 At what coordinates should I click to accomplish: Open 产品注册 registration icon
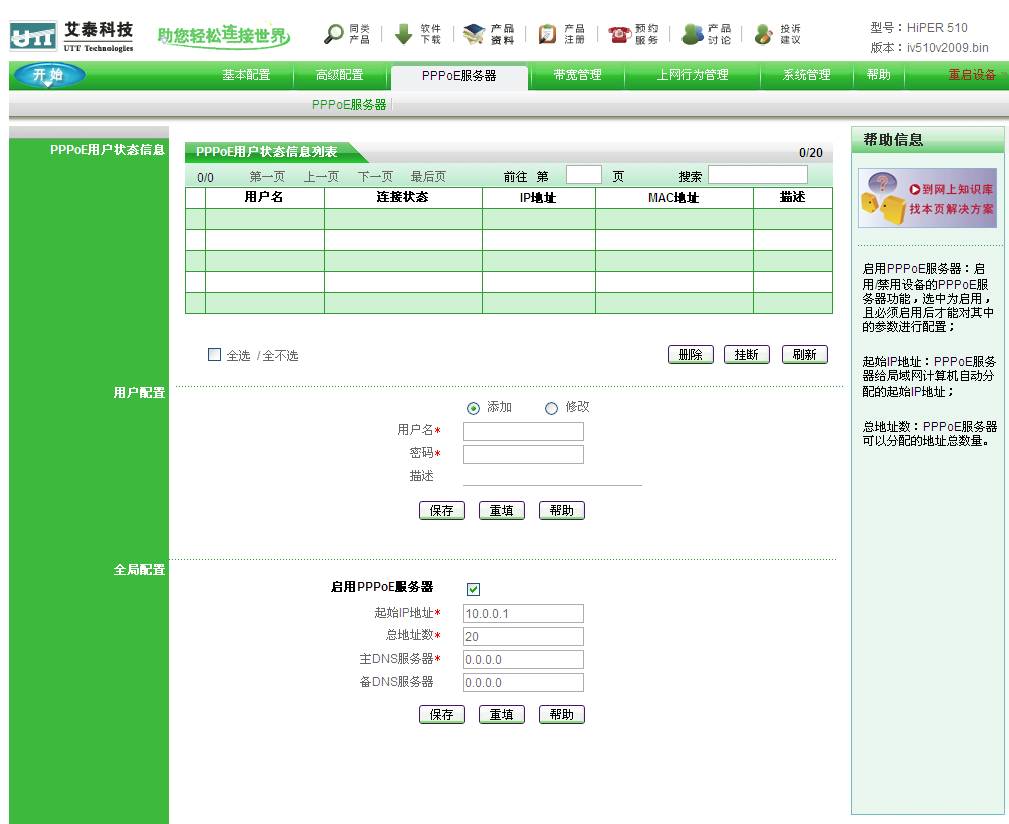click(x=548, y=35)
